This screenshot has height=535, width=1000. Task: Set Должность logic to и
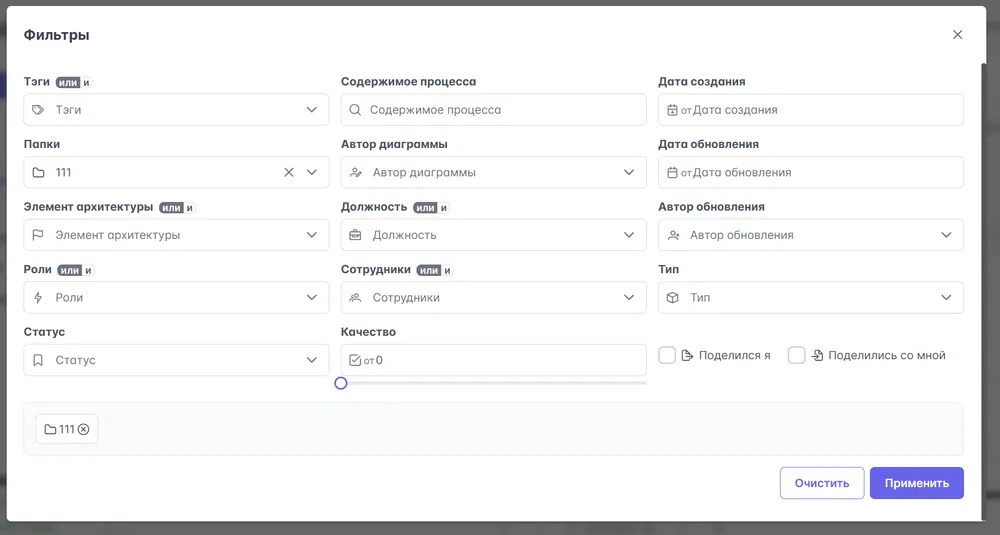pos(443,207)
